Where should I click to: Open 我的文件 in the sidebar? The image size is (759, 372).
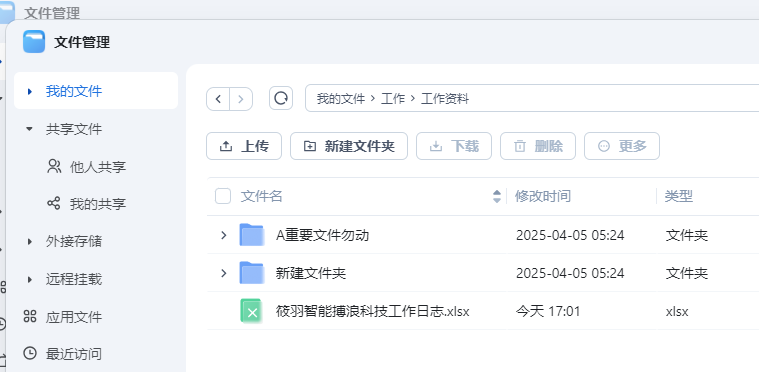(96, 90)
